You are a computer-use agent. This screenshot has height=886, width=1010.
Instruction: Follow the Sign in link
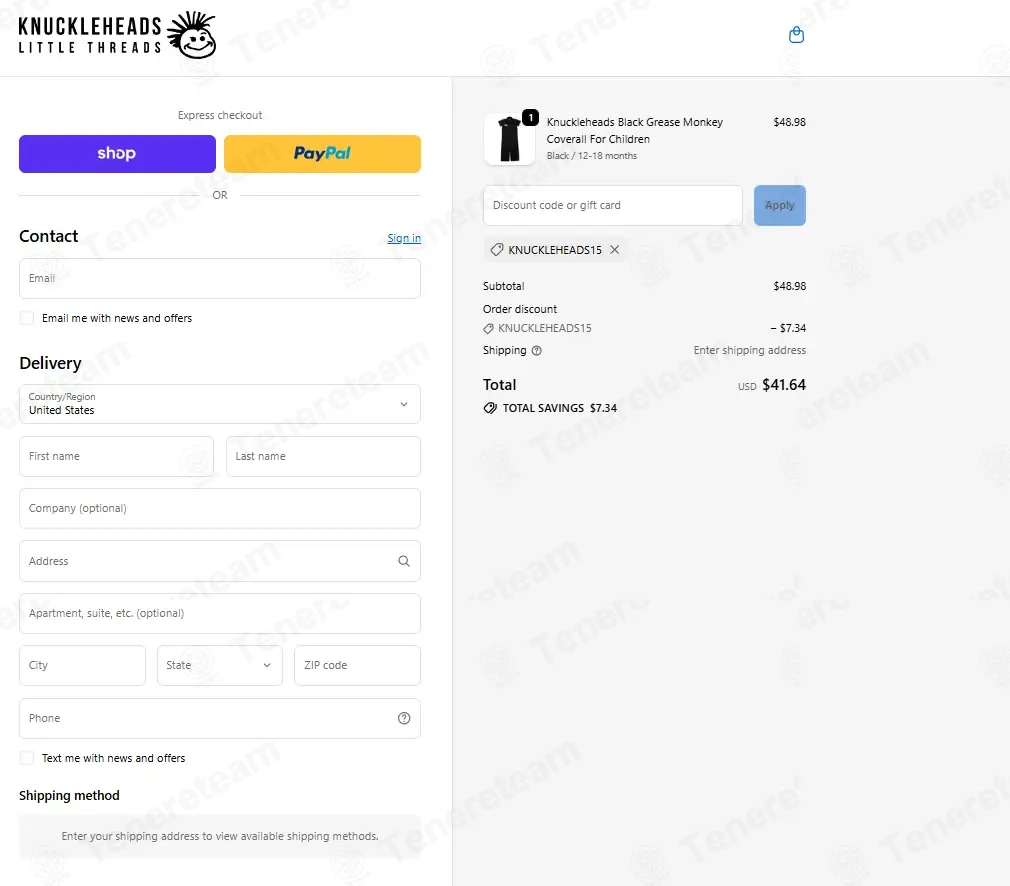tap(404, 238)
